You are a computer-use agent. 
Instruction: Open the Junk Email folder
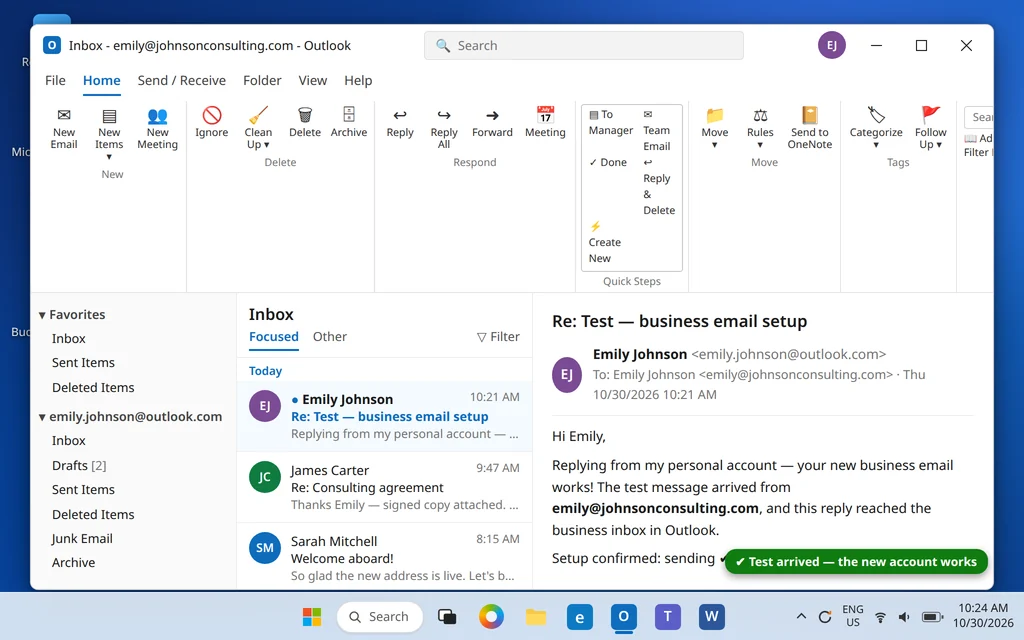click(82, 538)
